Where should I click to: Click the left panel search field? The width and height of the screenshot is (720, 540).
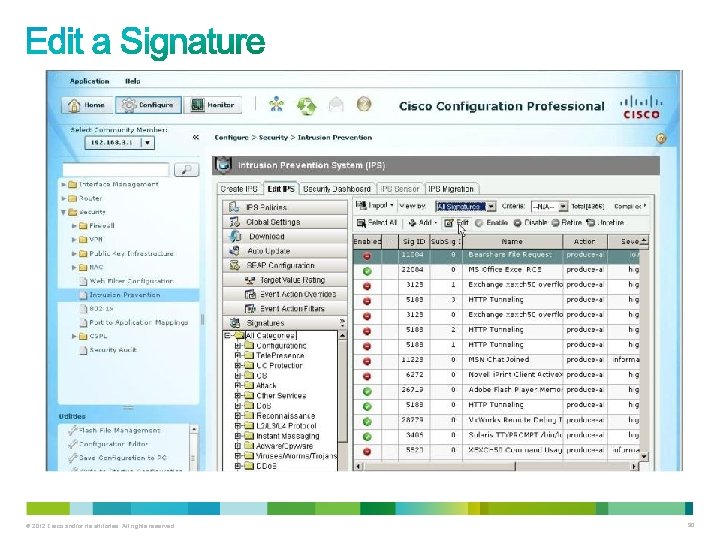116,170
